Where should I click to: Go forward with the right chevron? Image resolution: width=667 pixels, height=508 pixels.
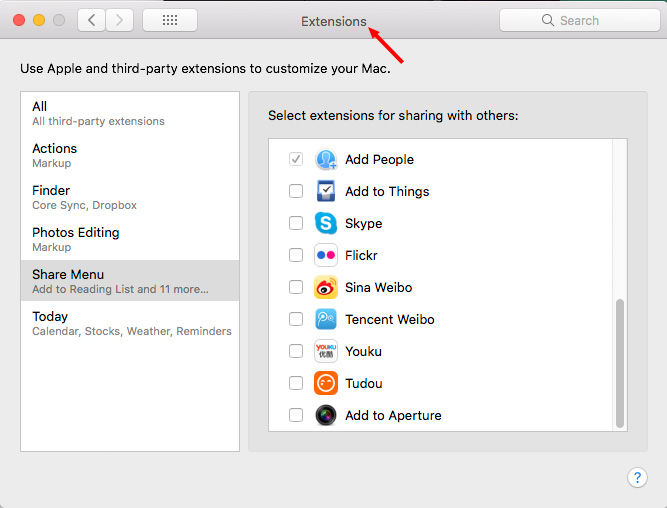point(120,20)
